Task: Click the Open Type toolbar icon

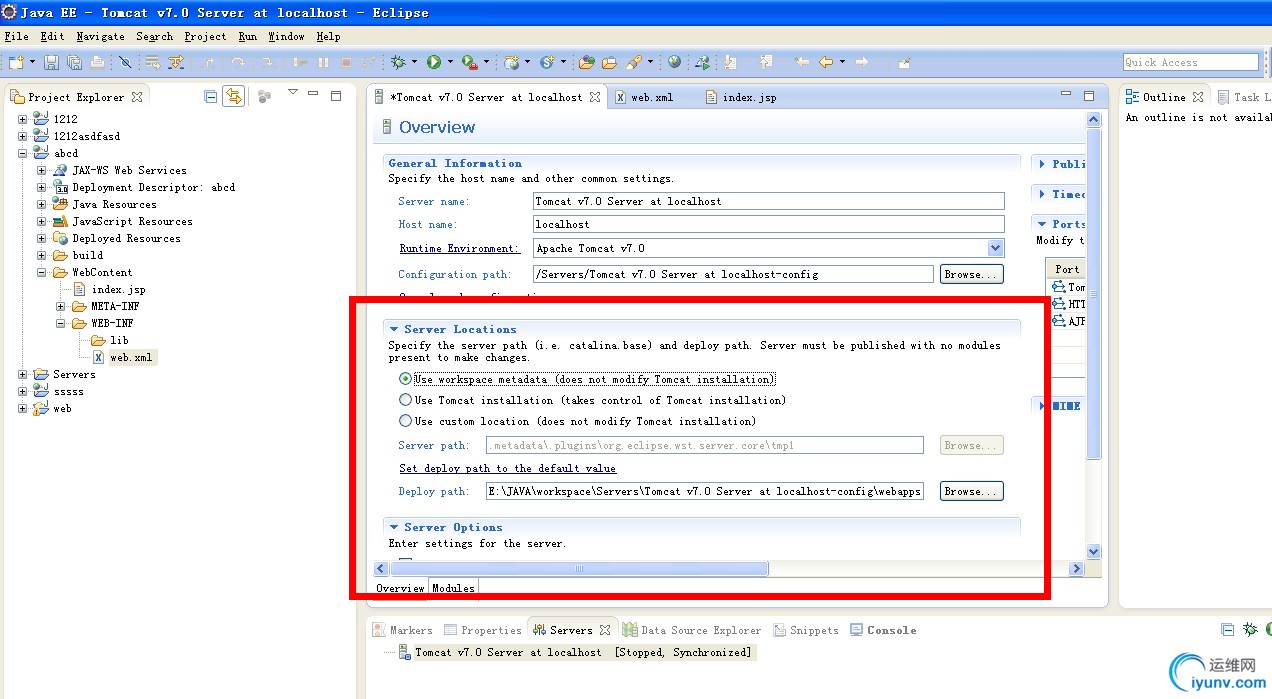Action: coord(587,62)
